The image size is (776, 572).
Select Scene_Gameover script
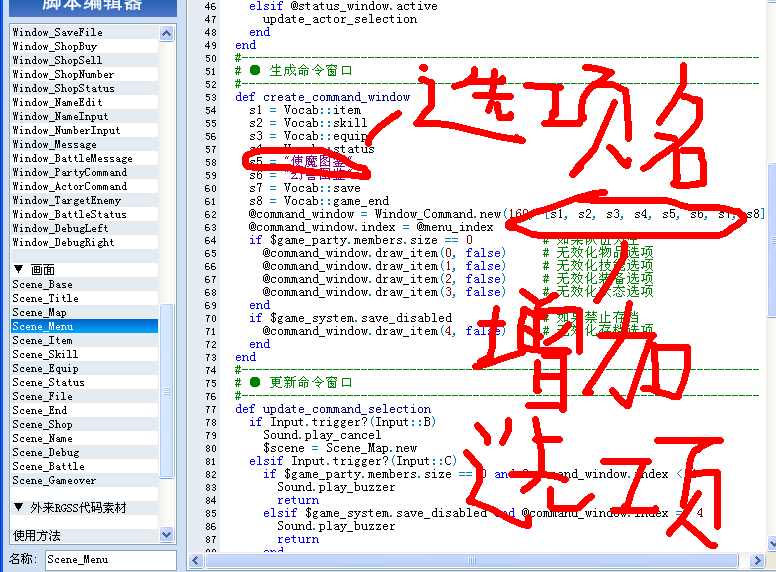84,480
